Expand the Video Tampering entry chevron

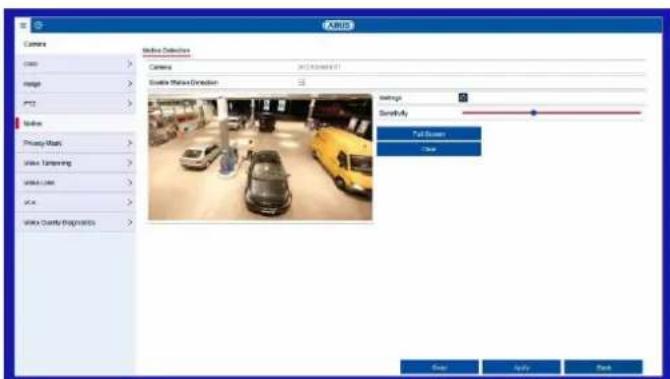pyautogui.click(x=130, y=163)
